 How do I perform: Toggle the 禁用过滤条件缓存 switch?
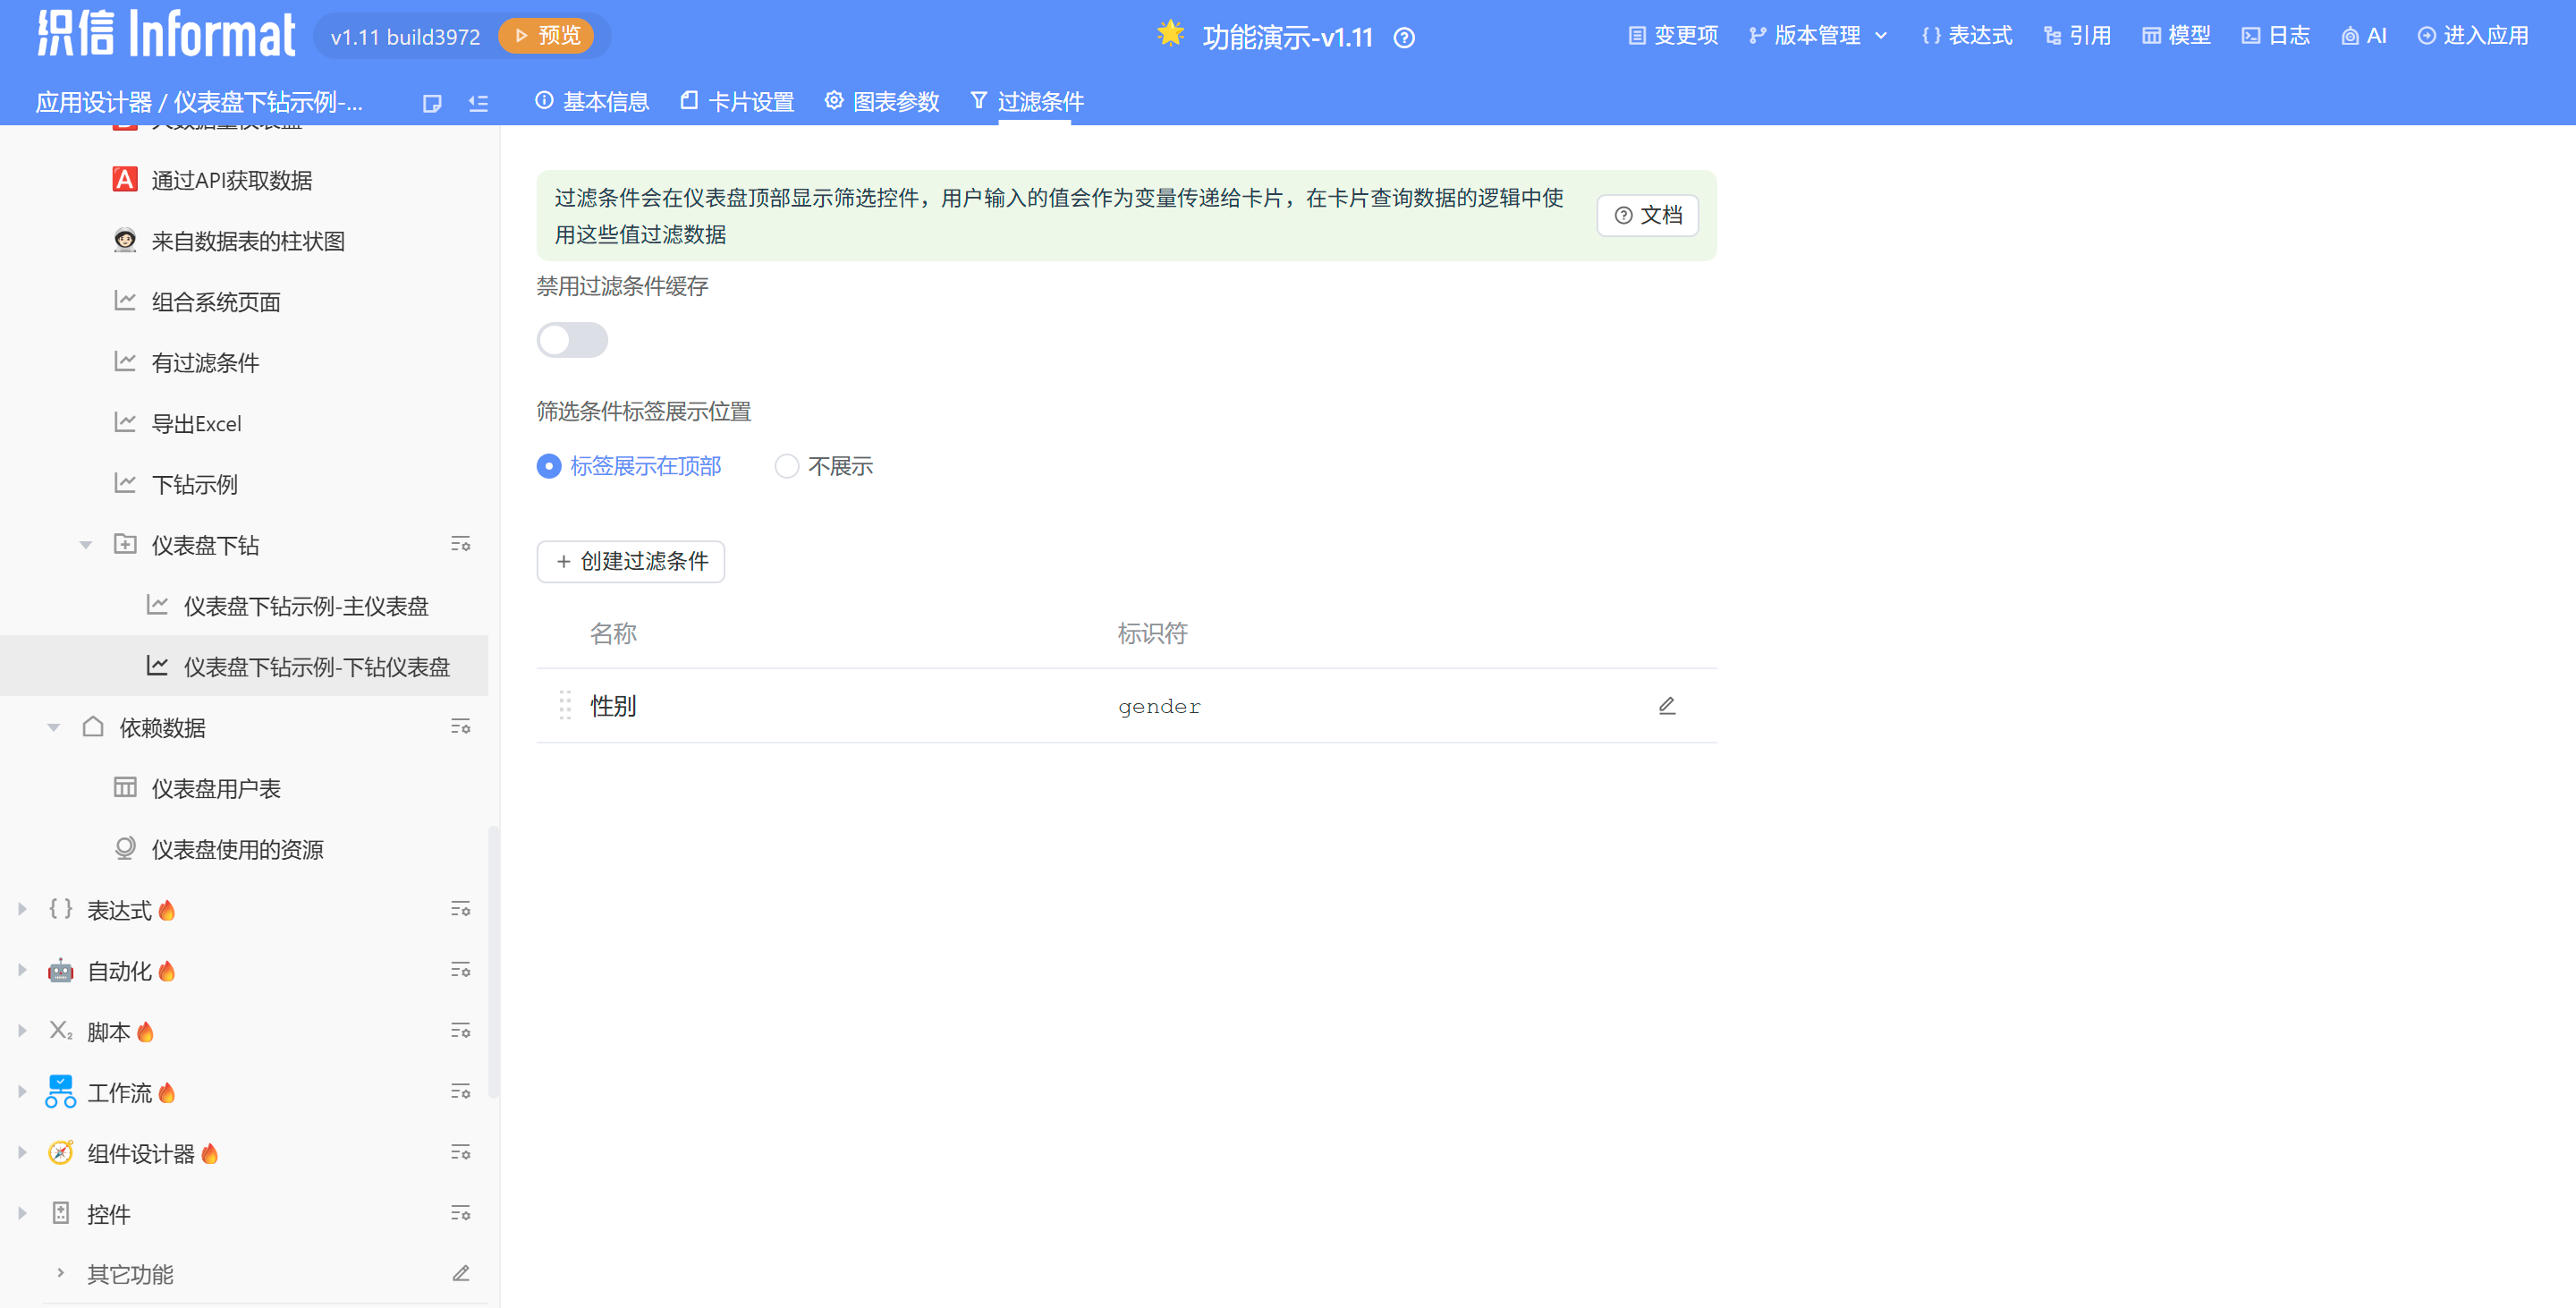572,340
